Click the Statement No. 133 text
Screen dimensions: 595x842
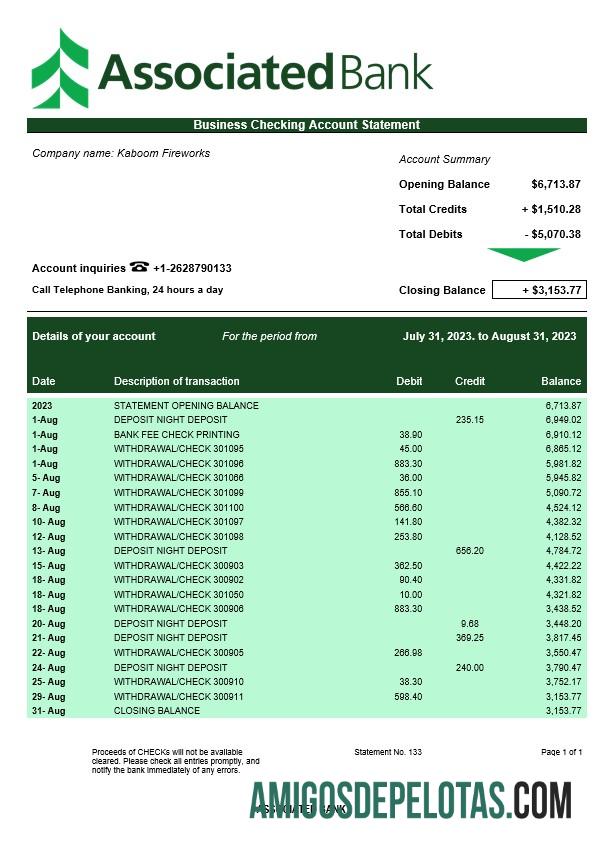(388, 752)
